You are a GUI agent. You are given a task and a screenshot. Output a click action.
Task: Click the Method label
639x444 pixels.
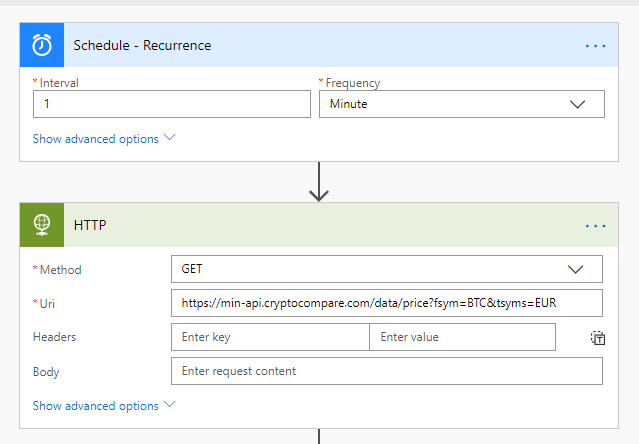click(x=60, y=269)
